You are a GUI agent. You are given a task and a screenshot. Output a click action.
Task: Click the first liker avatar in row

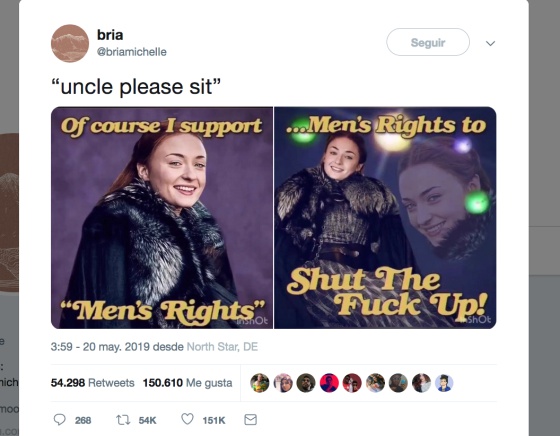click(260, 383)
